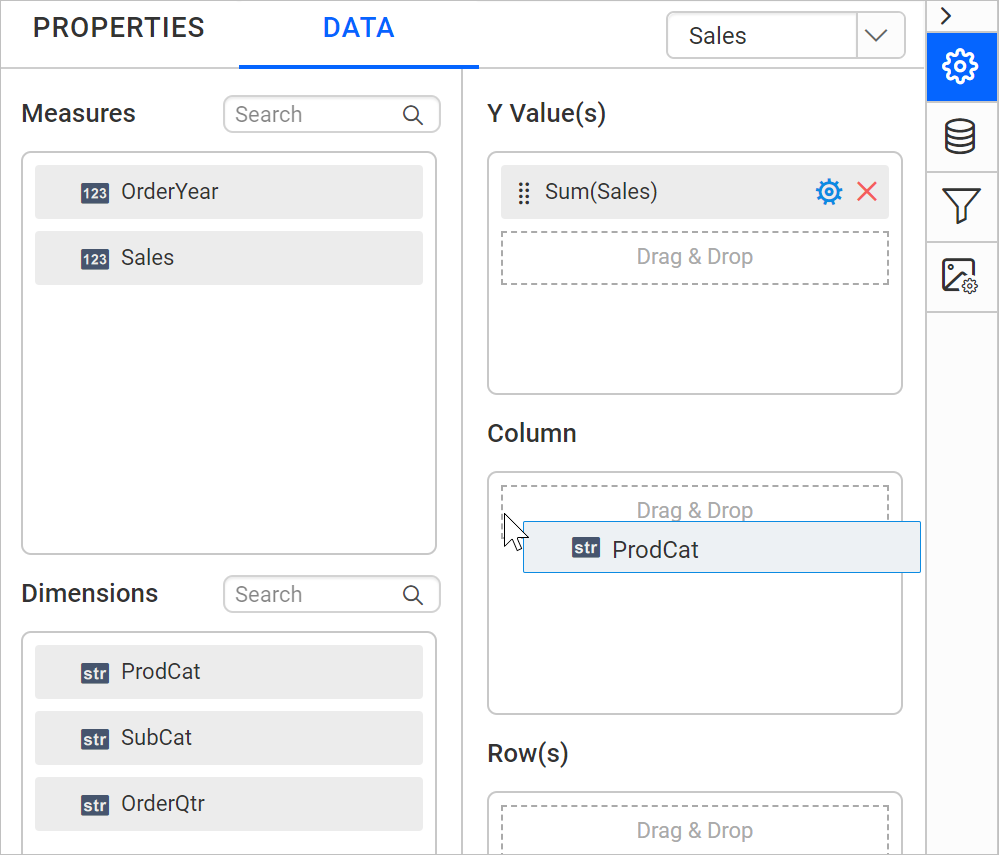Switch to the PROPERTIES tab
999x855 pixels.
click(119, 29)
